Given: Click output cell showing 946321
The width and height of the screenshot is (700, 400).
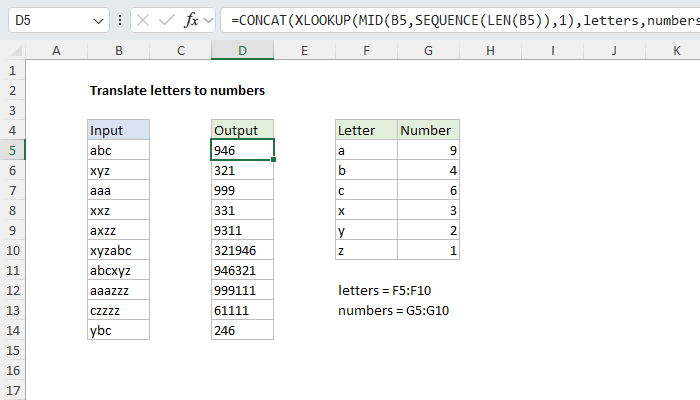Looking at the screenshot, I should tap(242, 271).
